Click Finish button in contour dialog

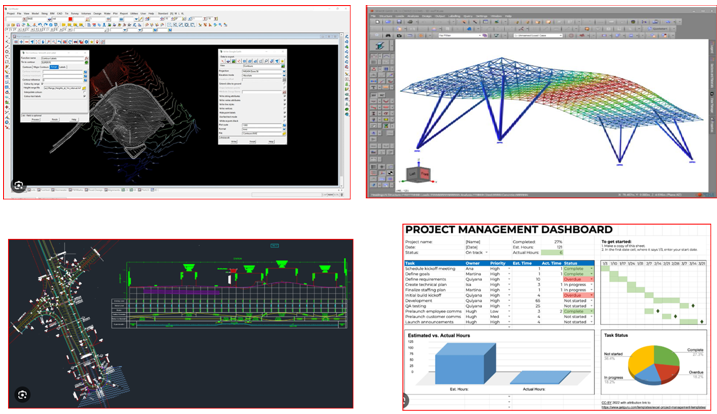(55, 119)
